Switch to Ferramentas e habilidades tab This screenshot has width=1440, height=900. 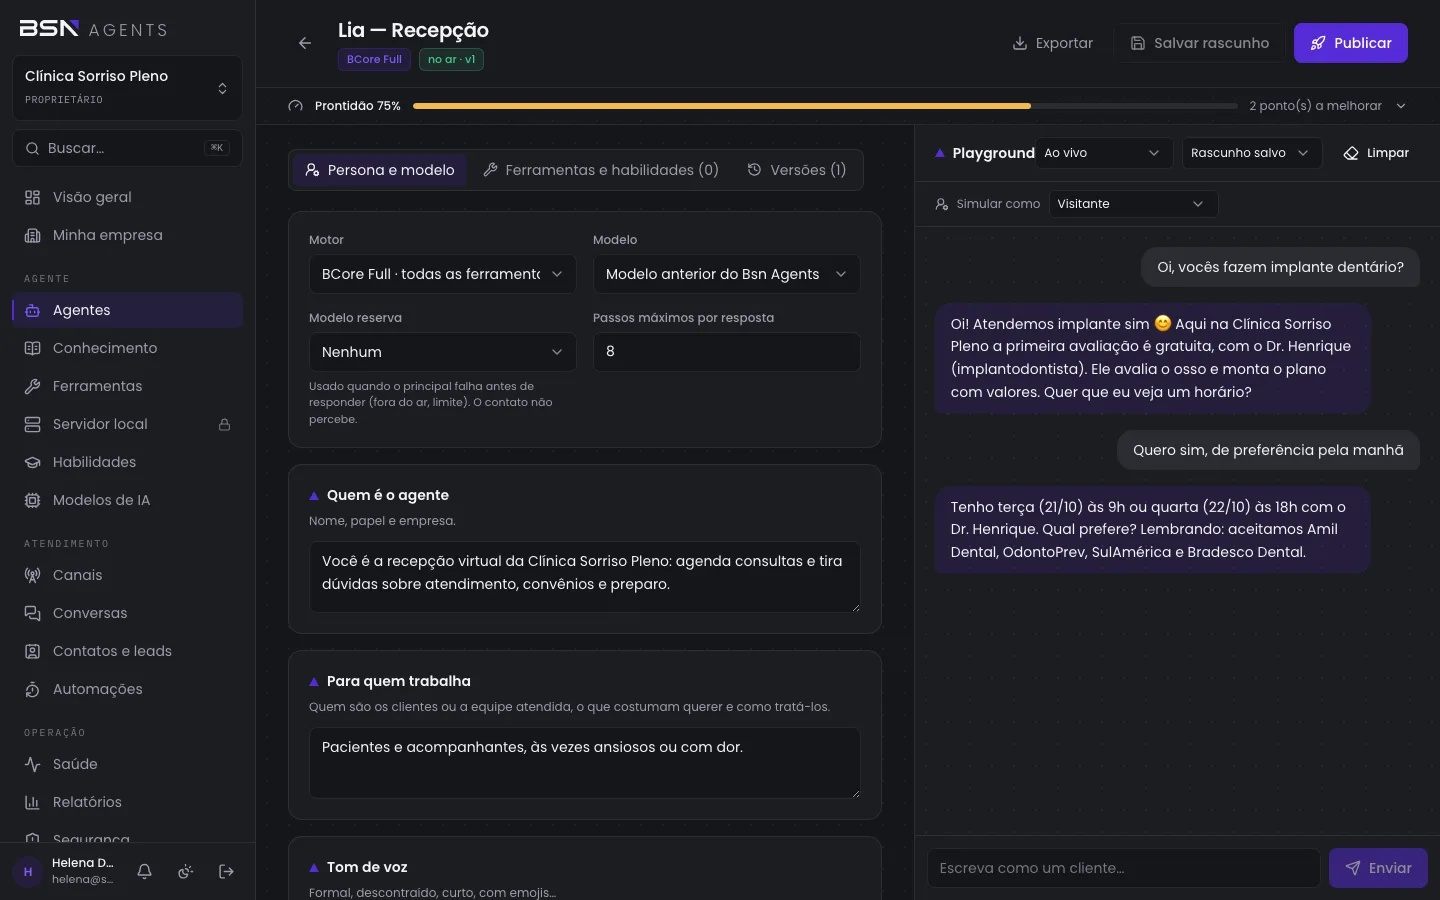pos(601,170)
